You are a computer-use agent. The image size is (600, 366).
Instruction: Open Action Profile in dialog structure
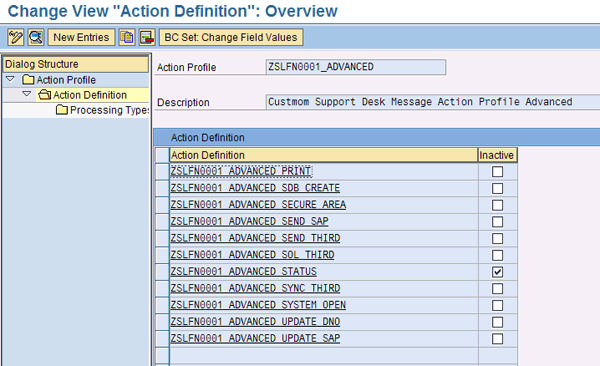click(x=66, y=80)
